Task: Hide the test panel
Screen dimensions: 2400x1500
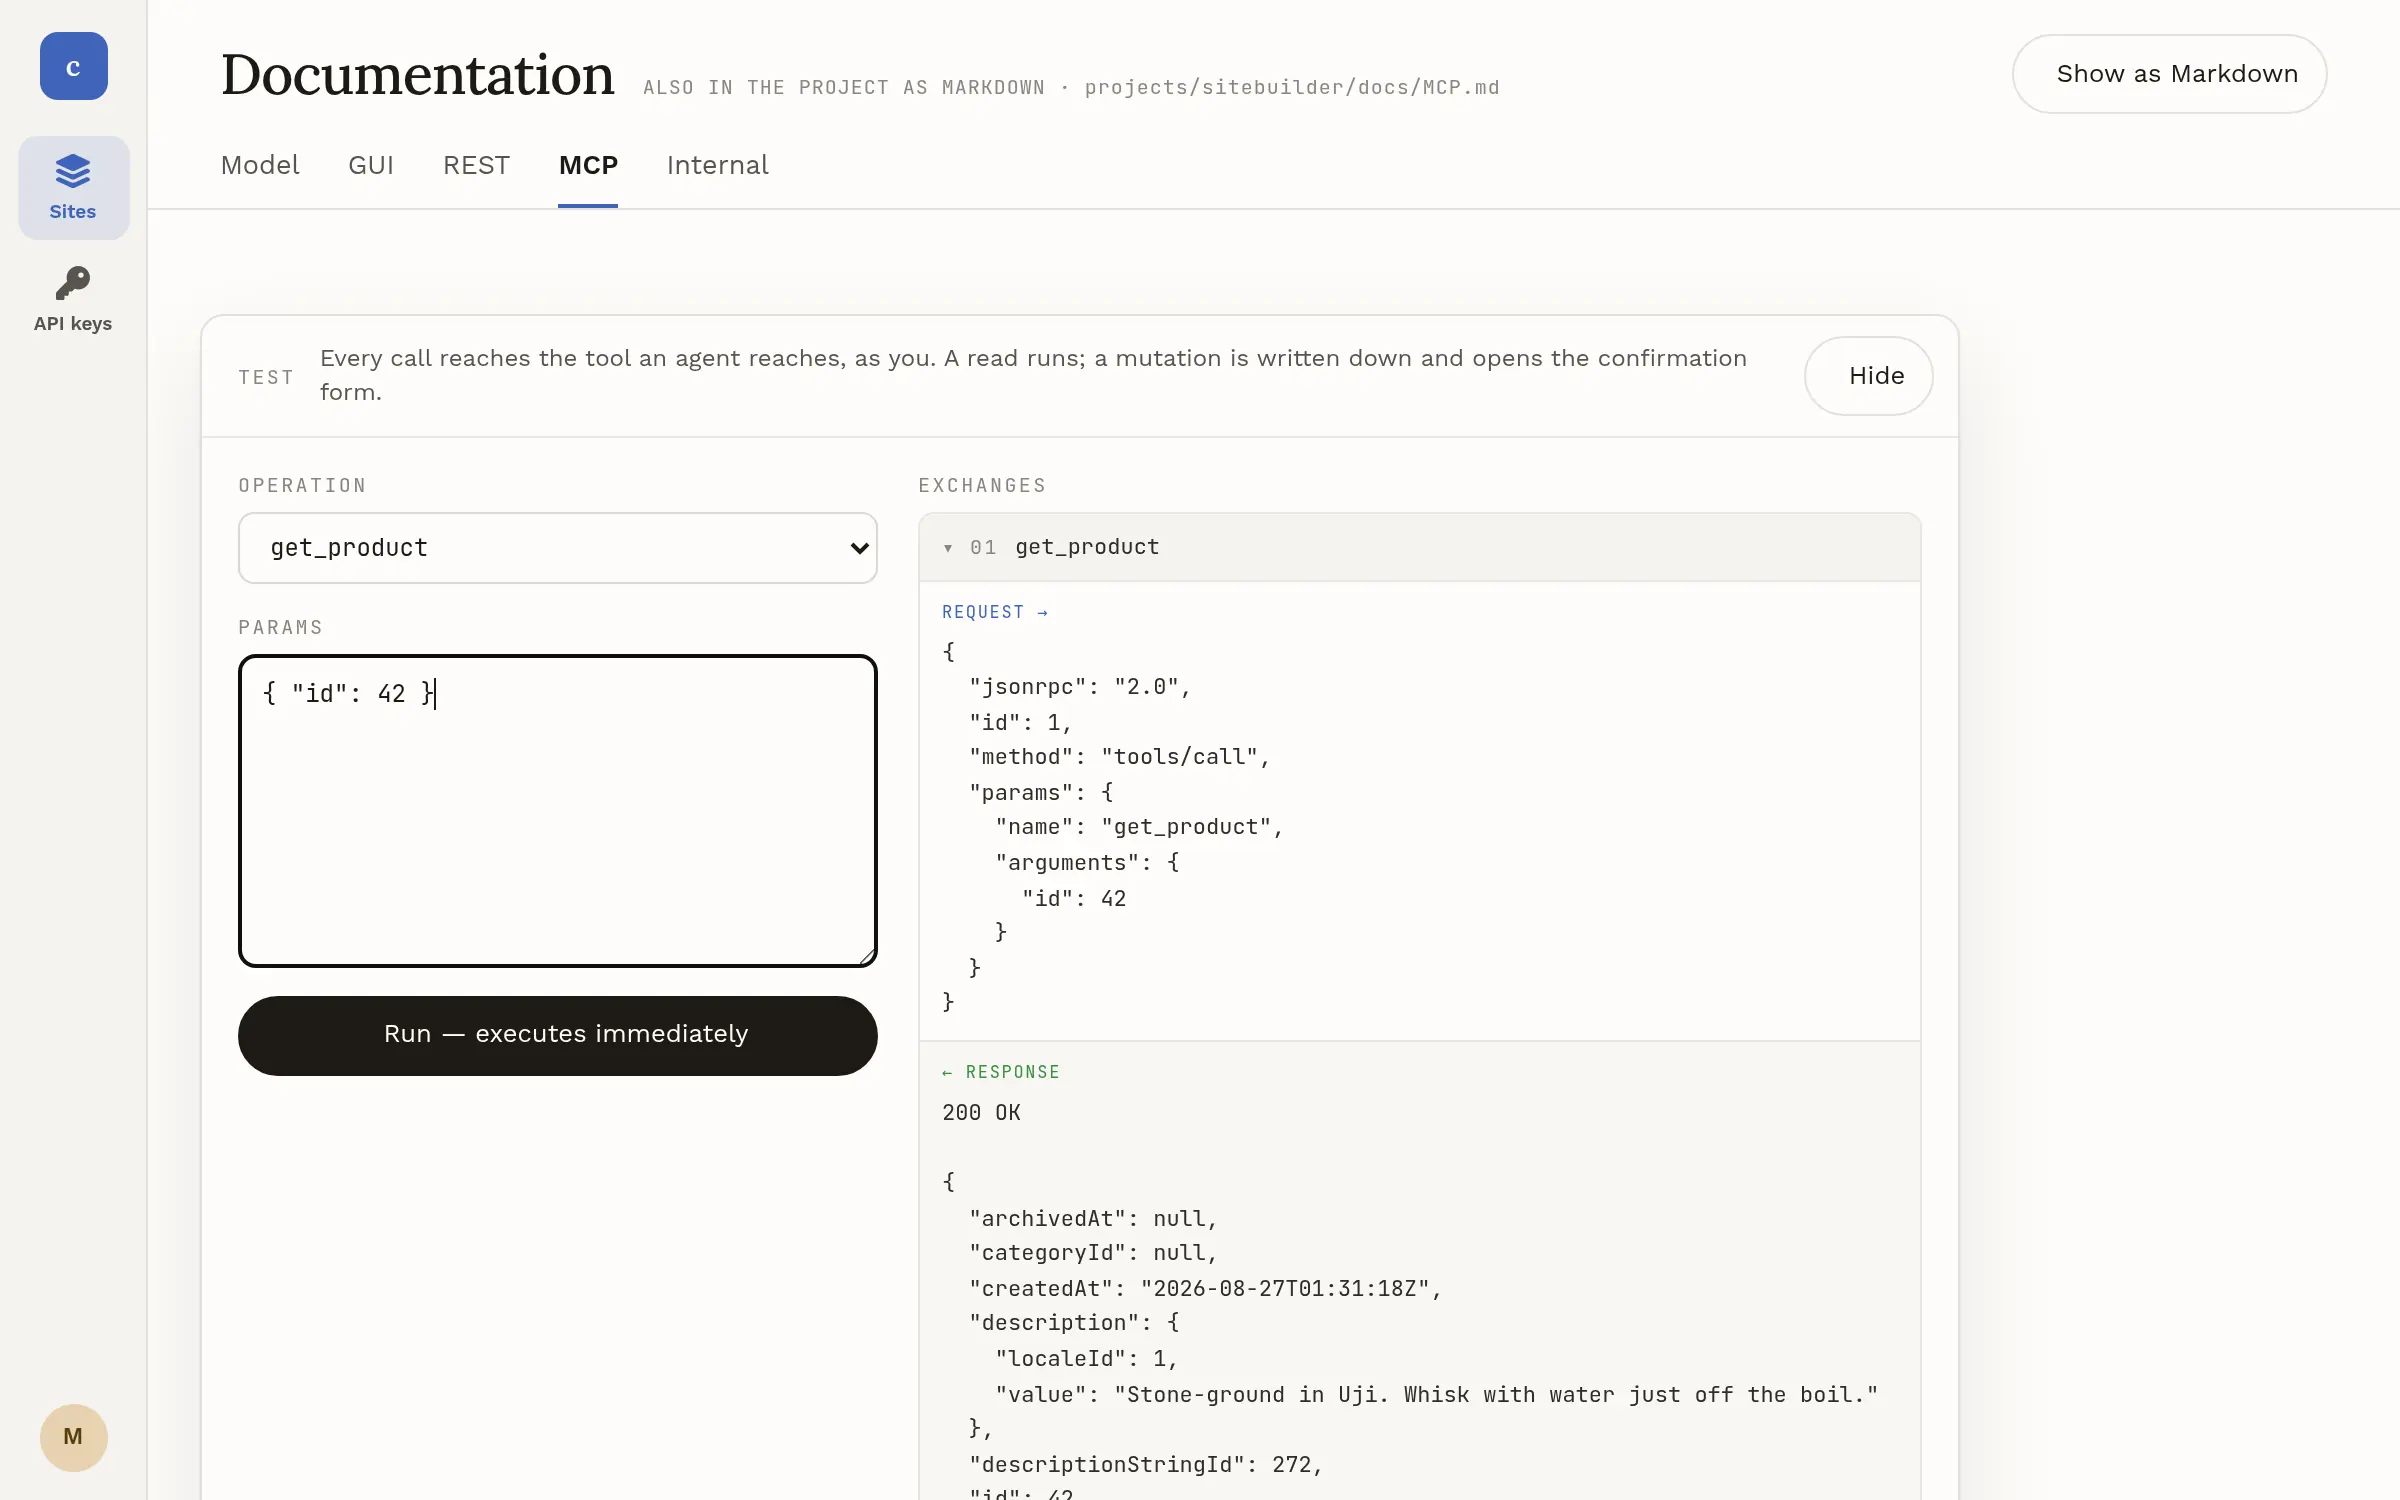Action: point(1868,376)
